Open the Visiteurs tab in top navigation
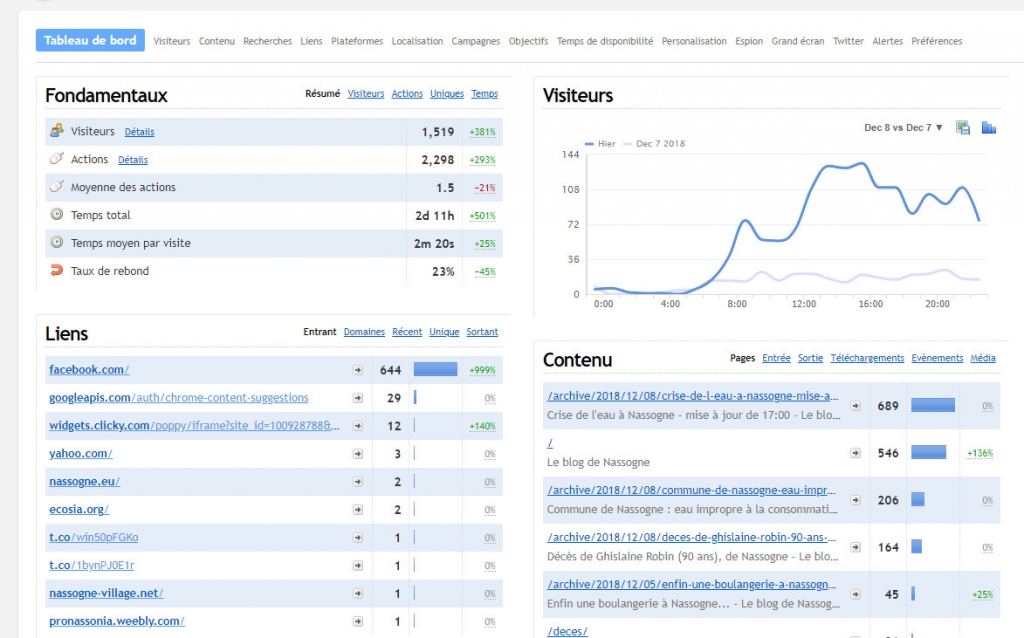This screenshot has height=638, width=1024. (x=172, y=41)
